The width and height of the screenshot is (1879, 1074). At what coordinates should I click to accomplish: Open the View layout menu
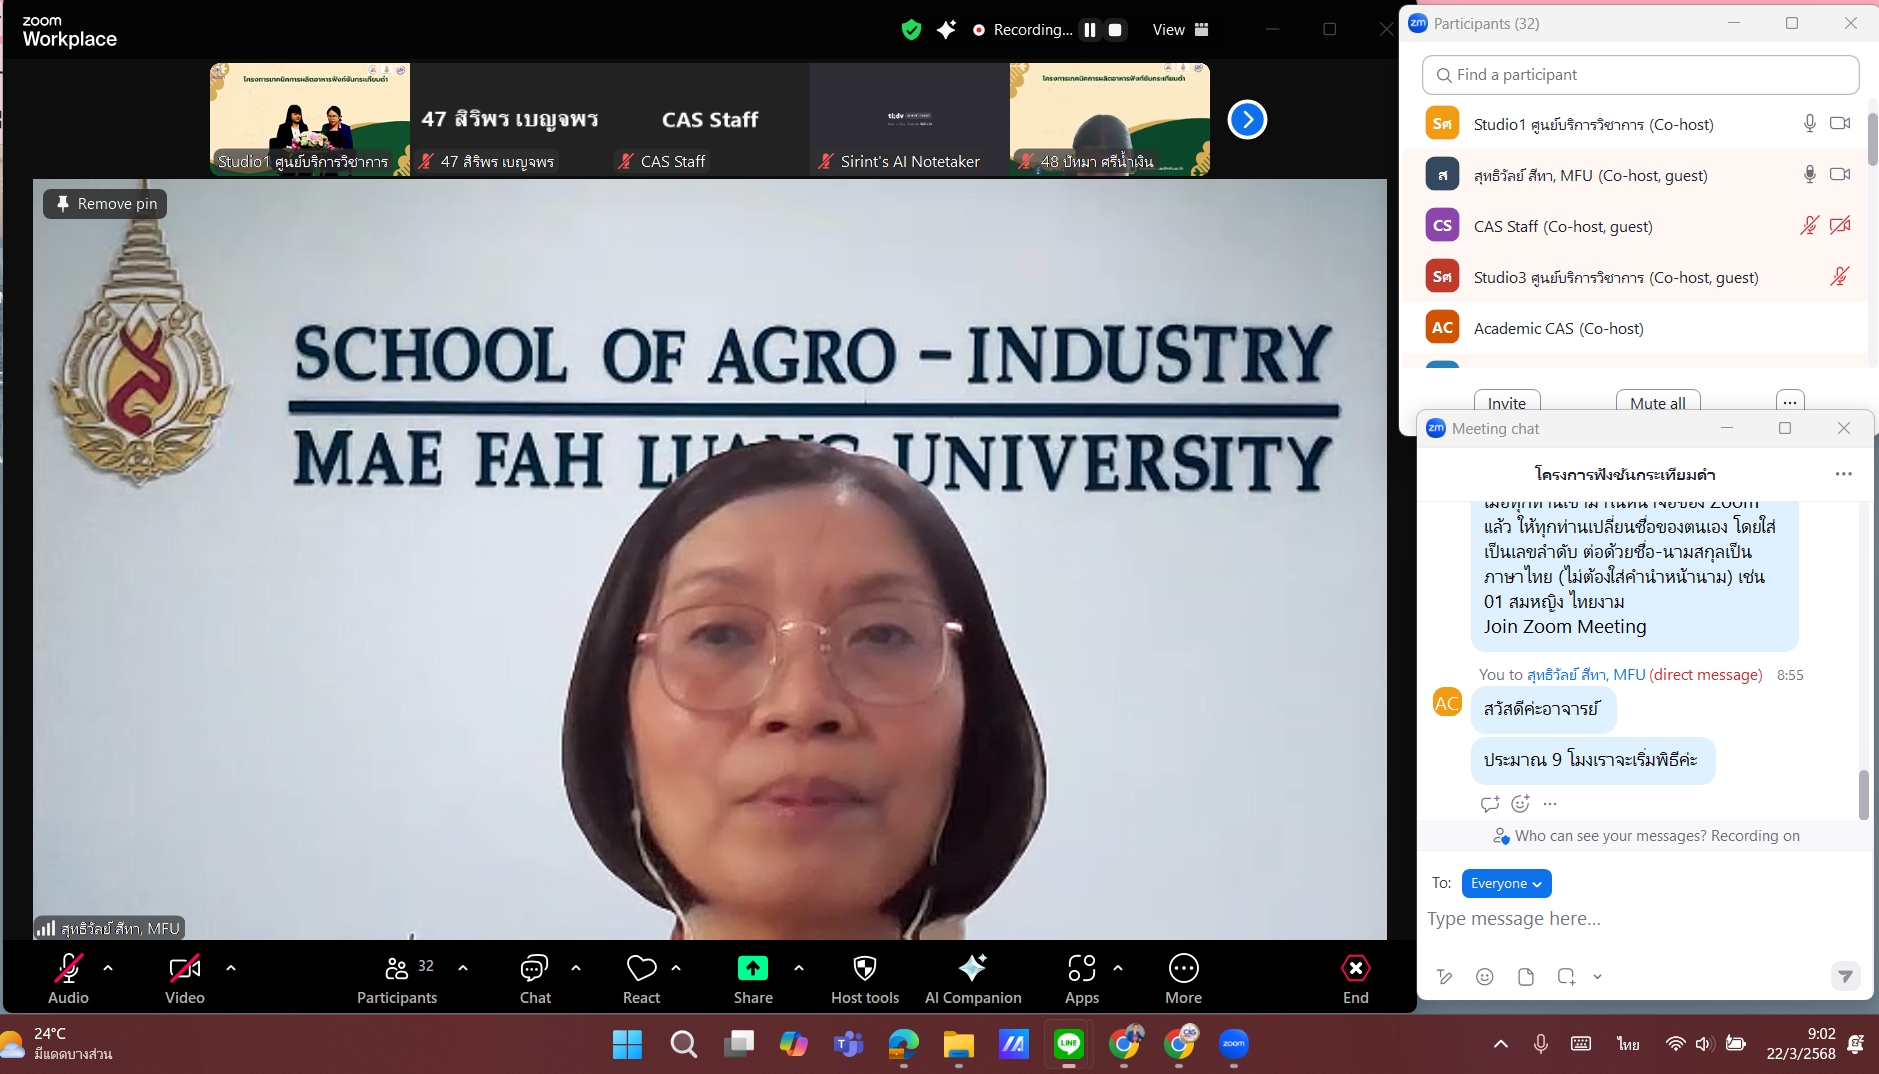[x=1181, y=30]
